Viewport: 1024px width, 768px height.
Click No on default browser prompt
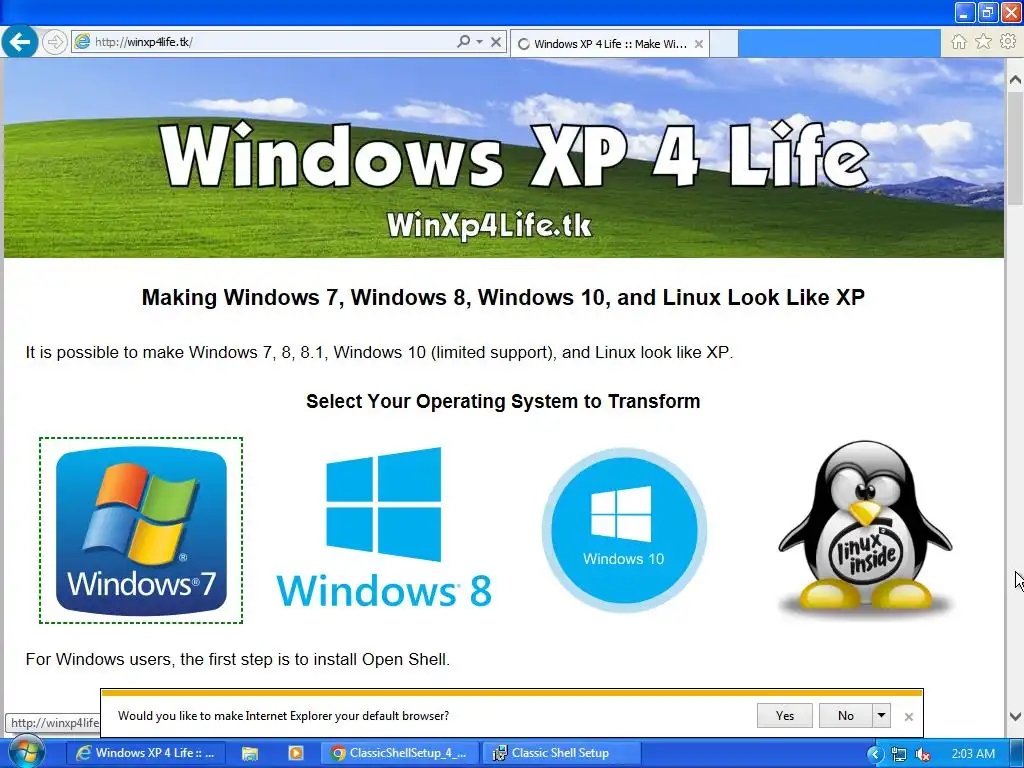pyautogui.click(x=846, y=716)
